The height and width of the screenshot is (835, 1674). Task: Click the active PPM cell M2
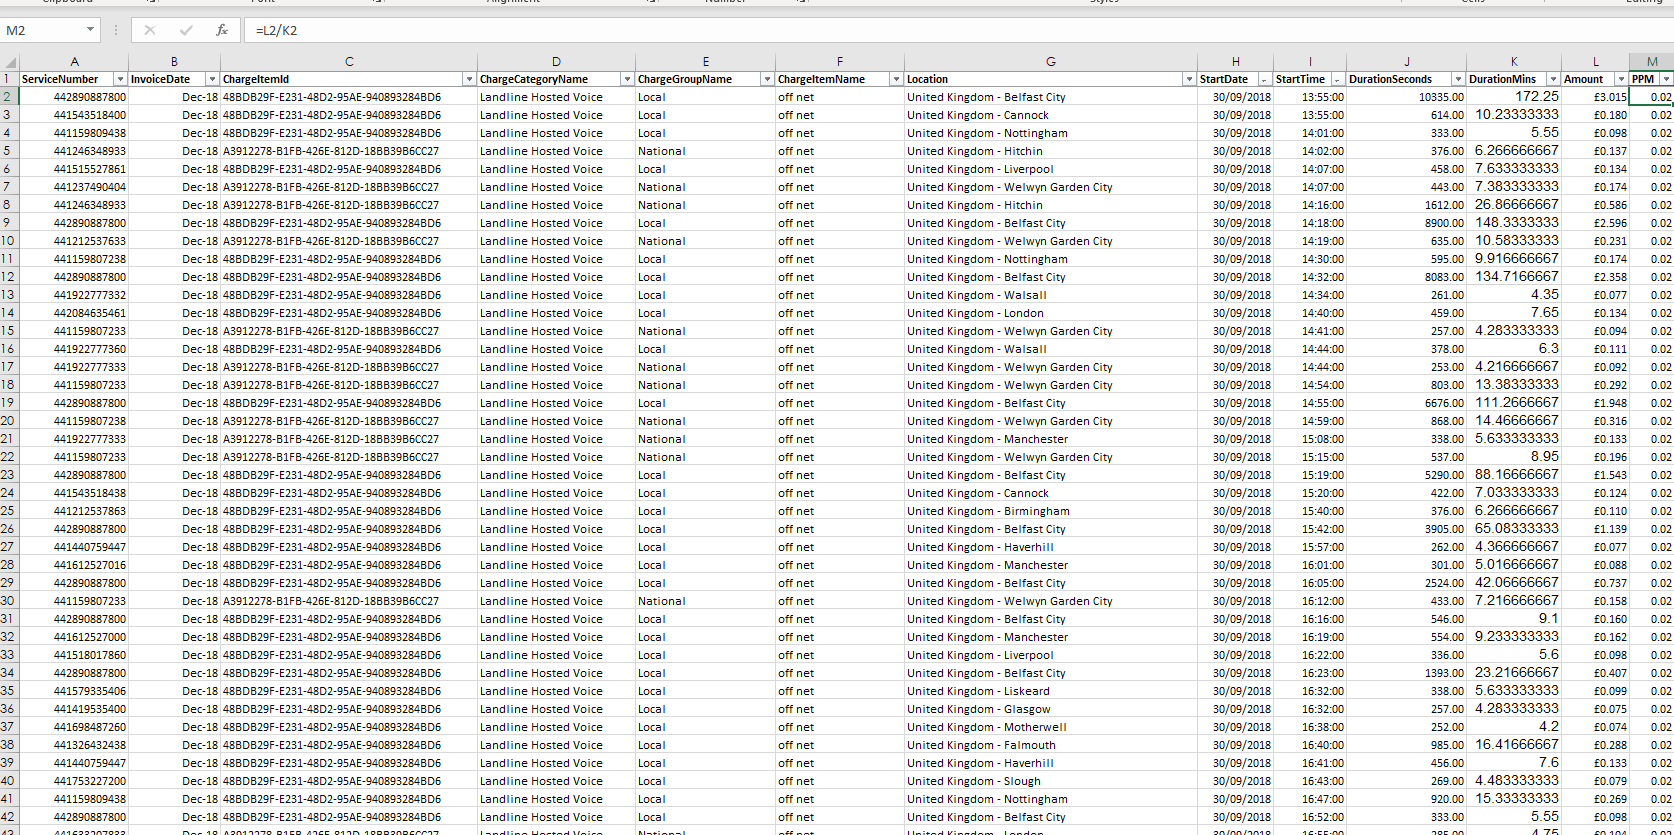pyautogui.click(x=1652, y=97)
